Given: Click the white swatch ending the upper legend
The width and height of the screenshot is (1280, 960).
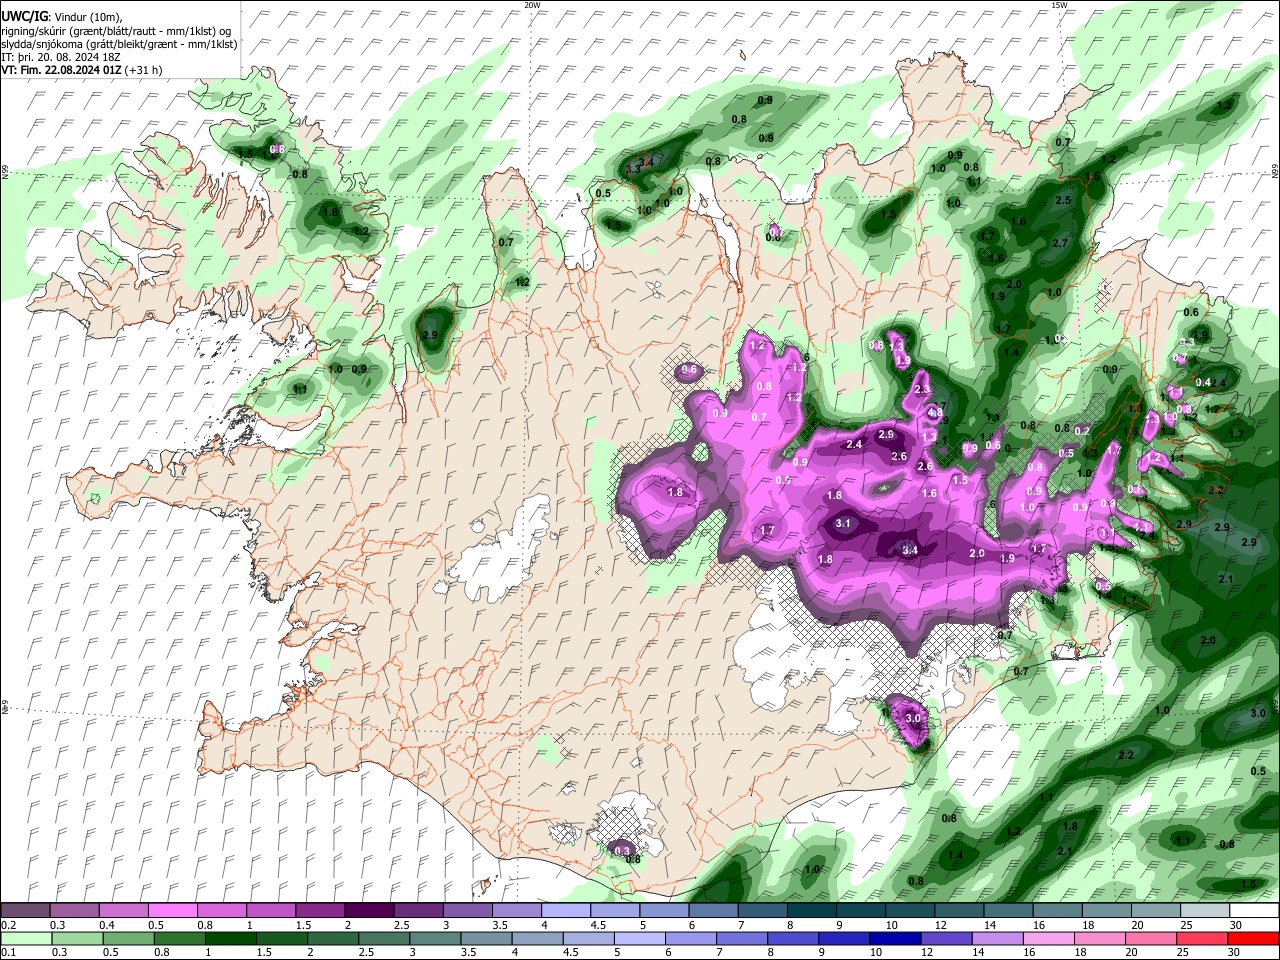Looking at the screenshot, I should 1253,911.
